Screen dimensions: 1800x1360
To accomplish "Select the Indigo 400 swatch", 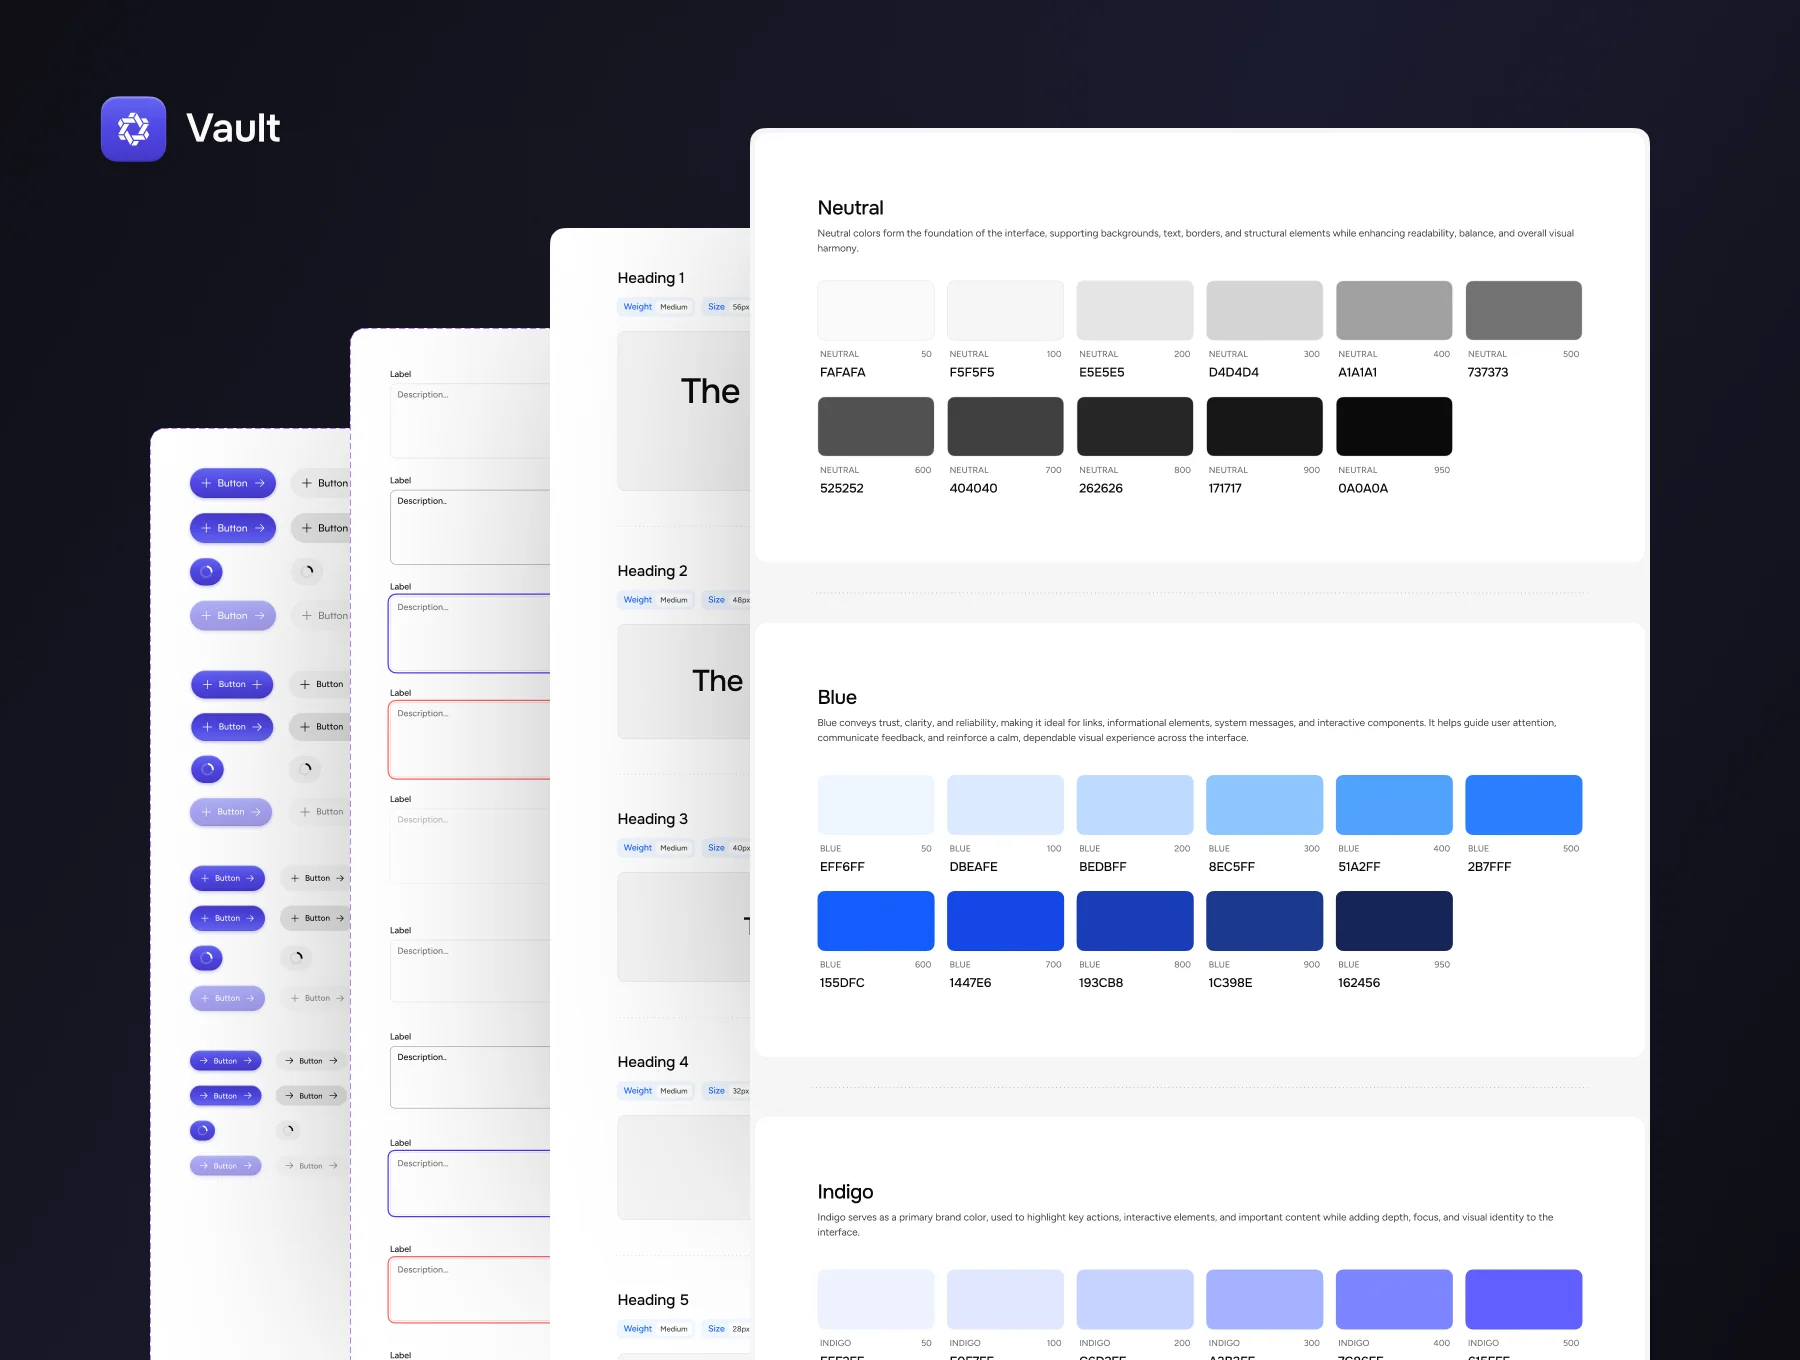I will (1394, 1299).
